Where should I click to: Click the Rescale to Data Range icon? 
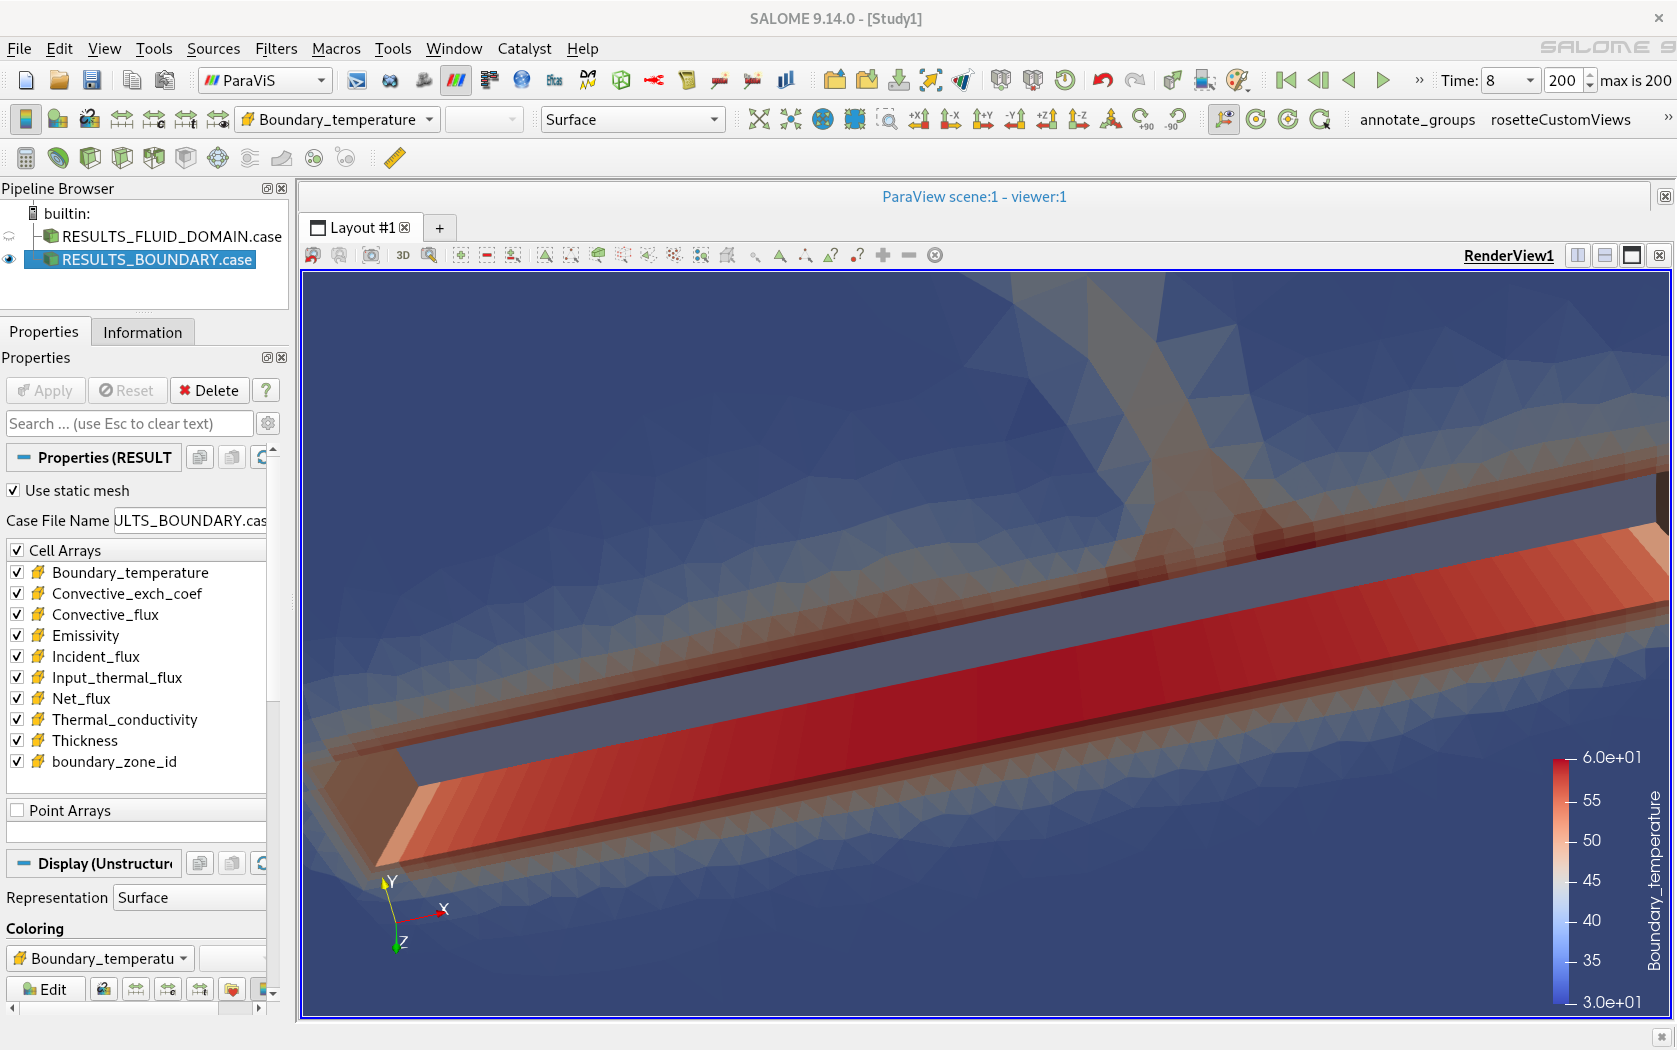(x=122, y=120)
